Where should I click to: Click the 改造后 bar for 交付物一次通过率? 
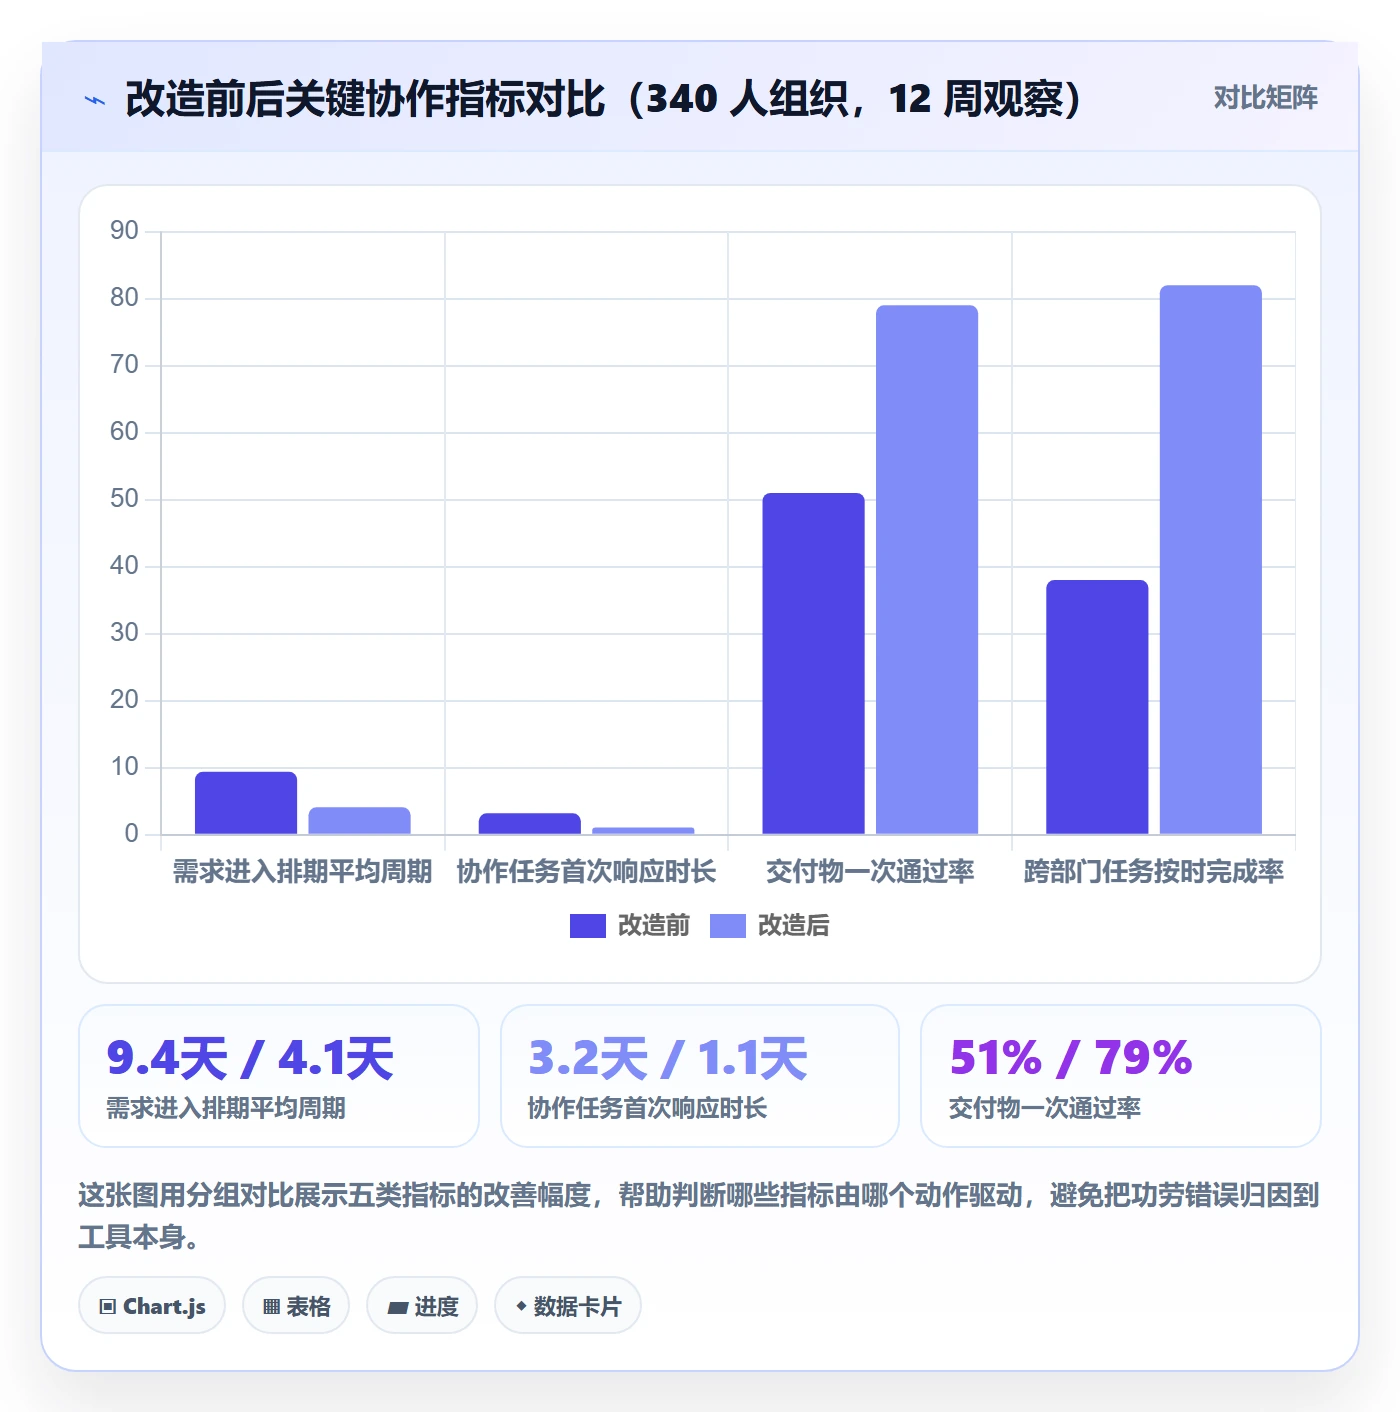point(927,569)
